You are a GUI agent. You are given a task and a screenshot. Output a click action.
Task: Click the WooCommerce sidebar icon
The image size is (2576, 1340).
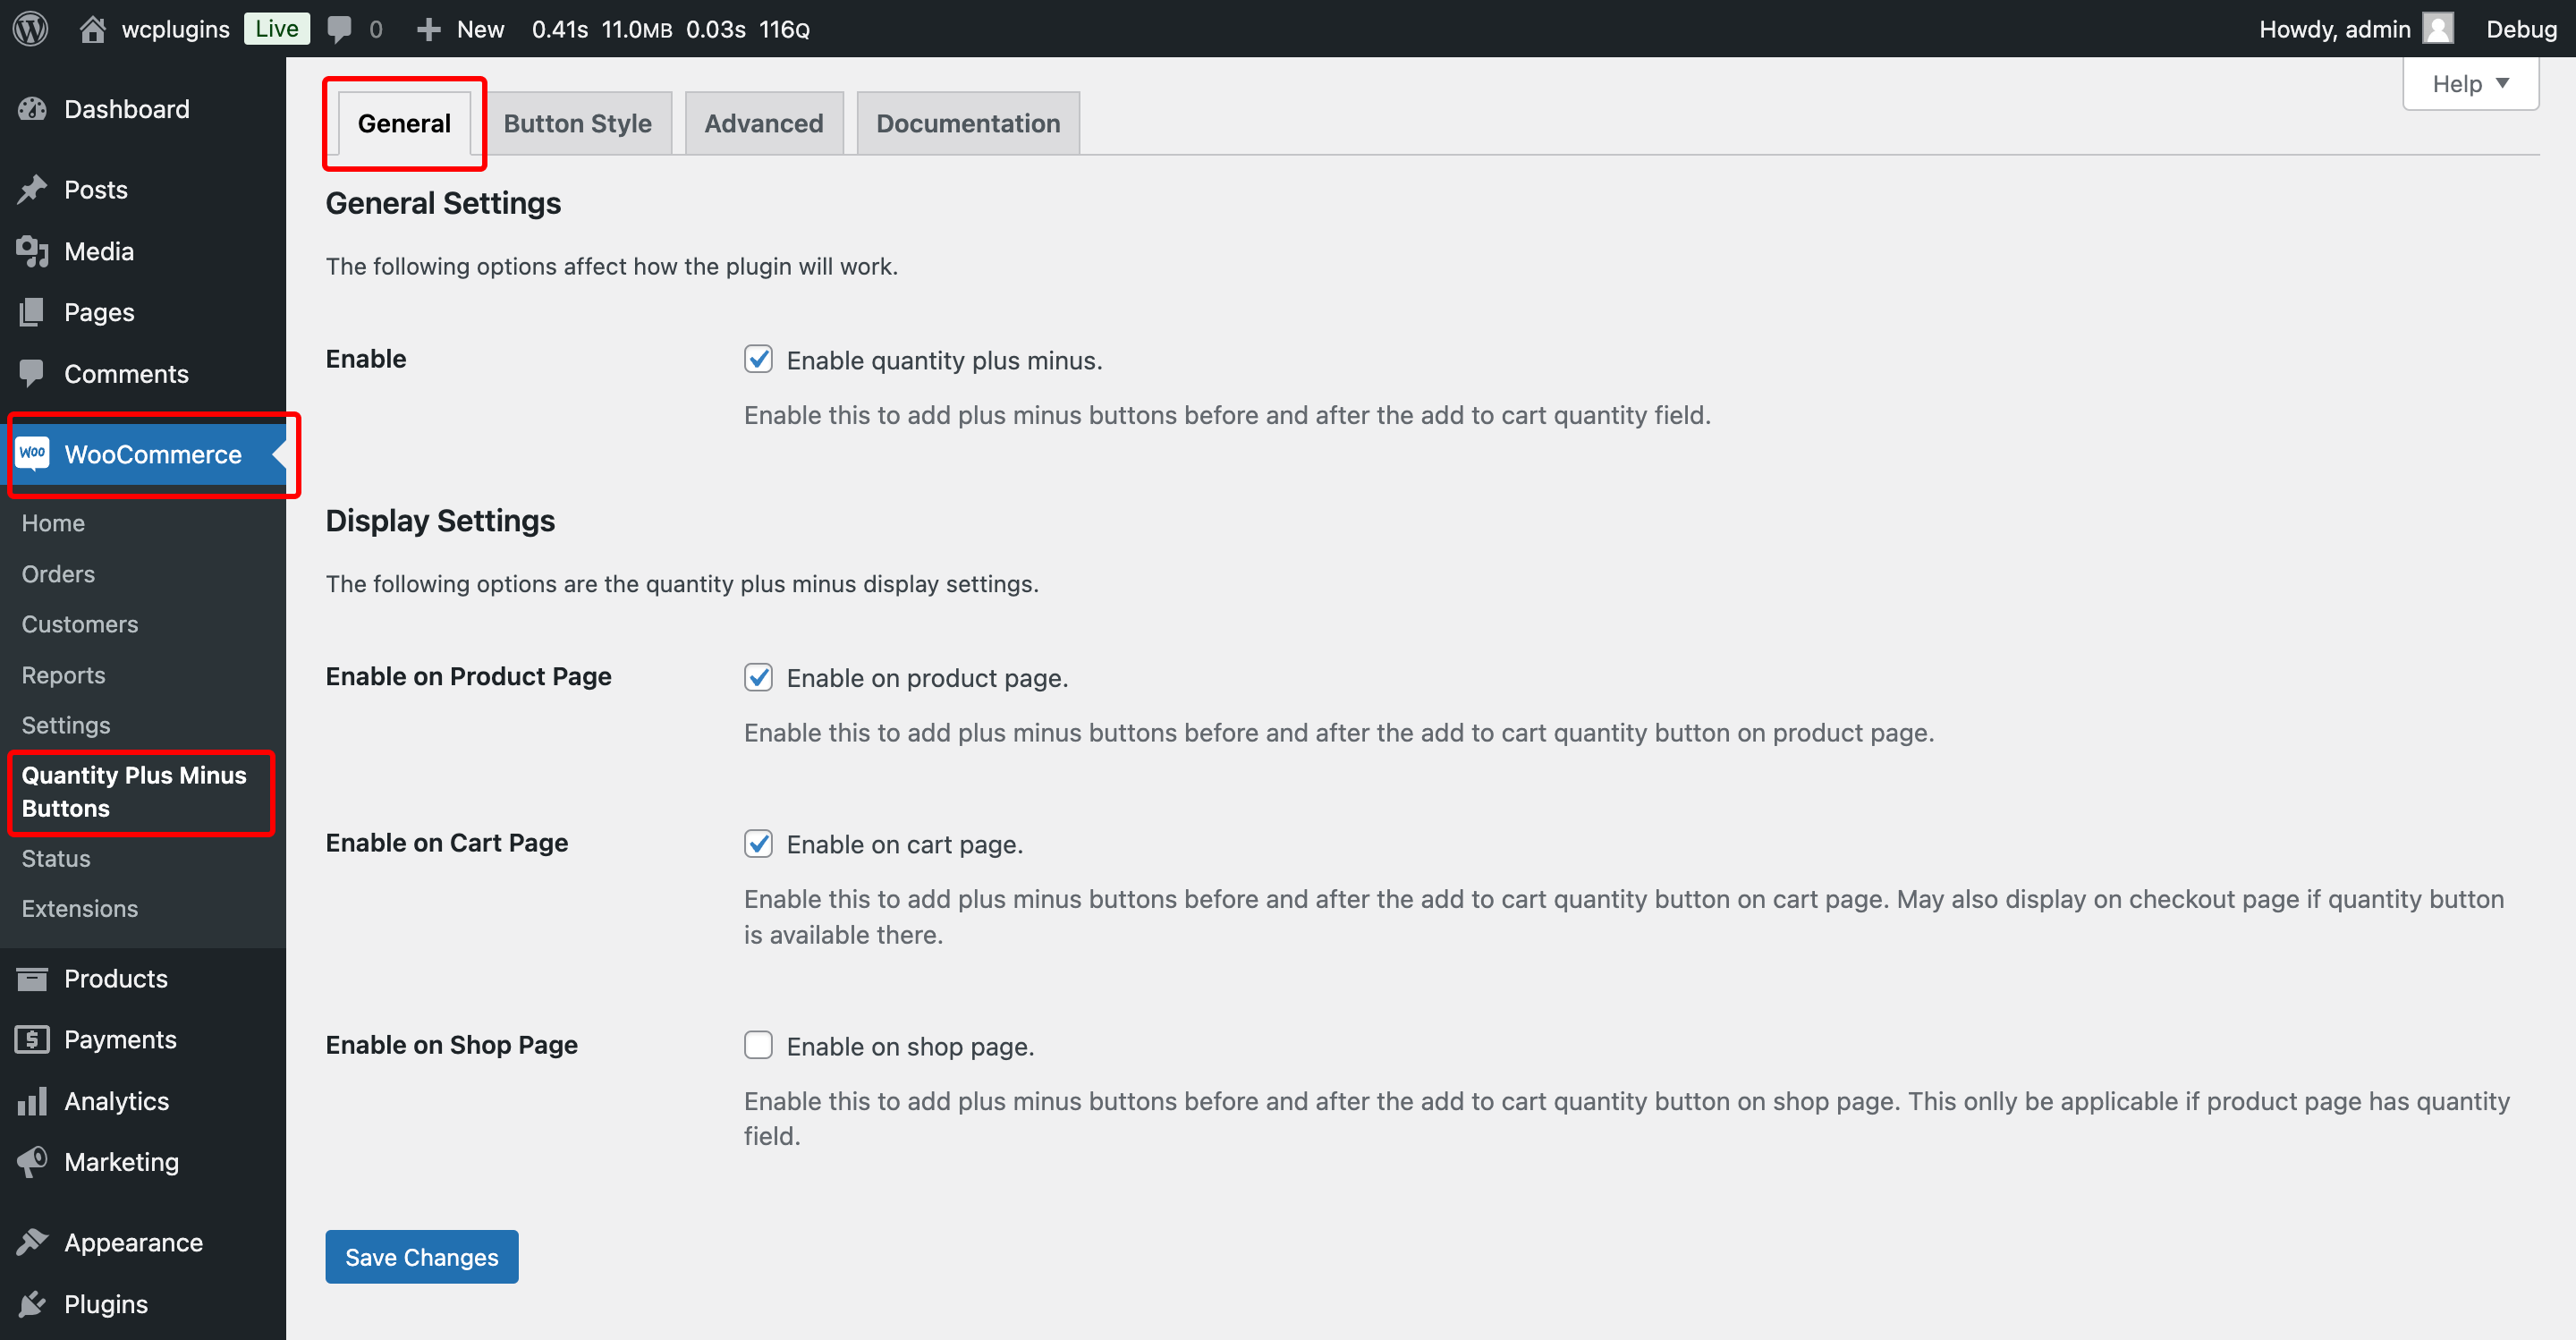tap(33, 454)
